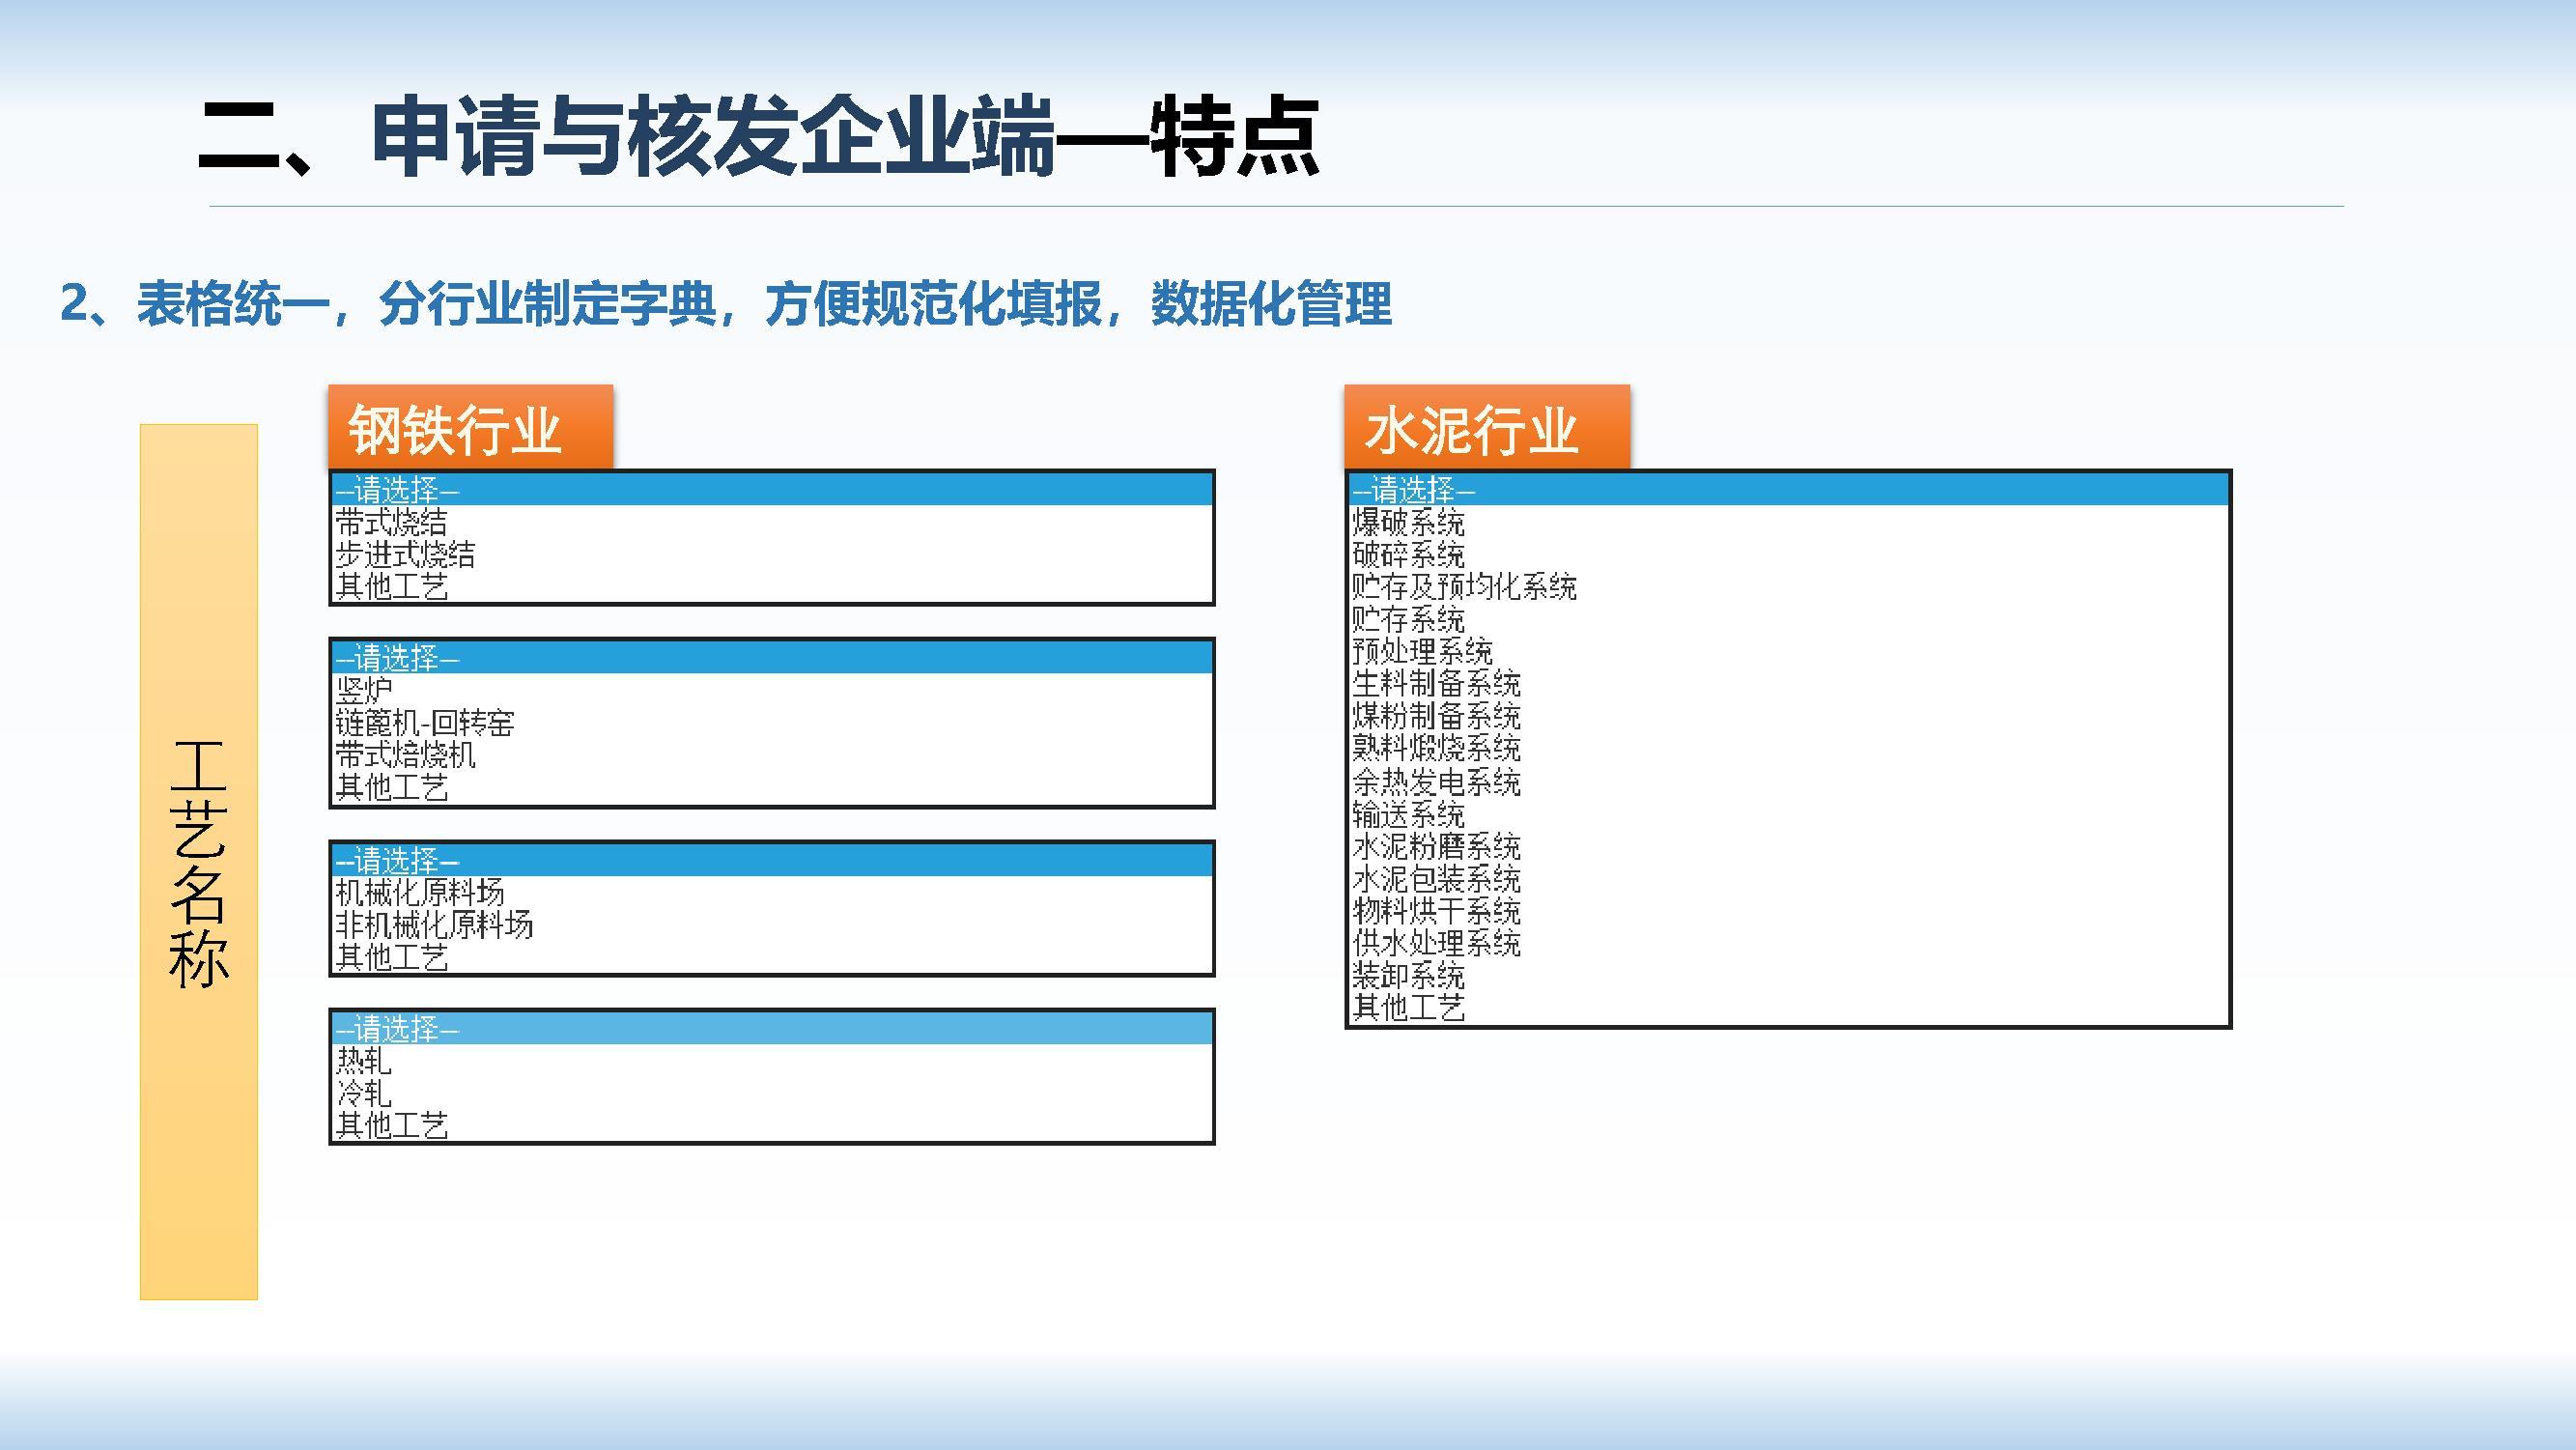Select 余热发电系统 option
The width and height of the screenshot is (2576, 1450).
[1436, 781]
